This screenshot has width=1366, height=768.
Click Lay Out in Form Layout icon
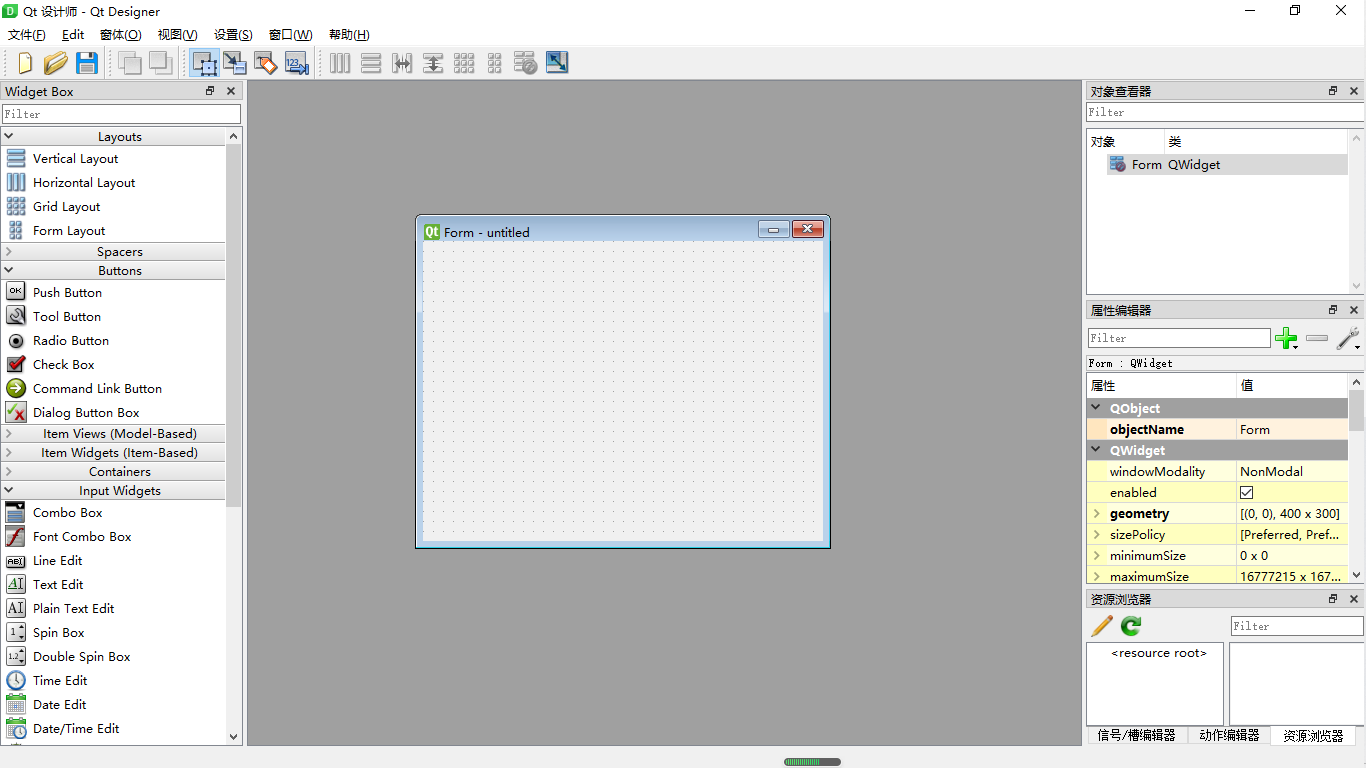coord(494,63)
